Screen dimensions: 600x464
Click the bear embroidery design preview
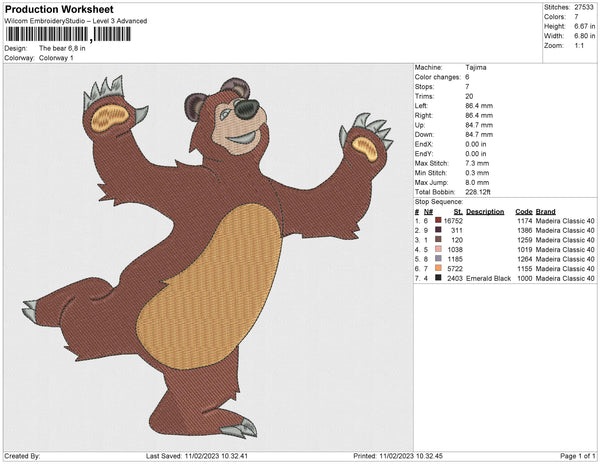click(x=208, y=257)
